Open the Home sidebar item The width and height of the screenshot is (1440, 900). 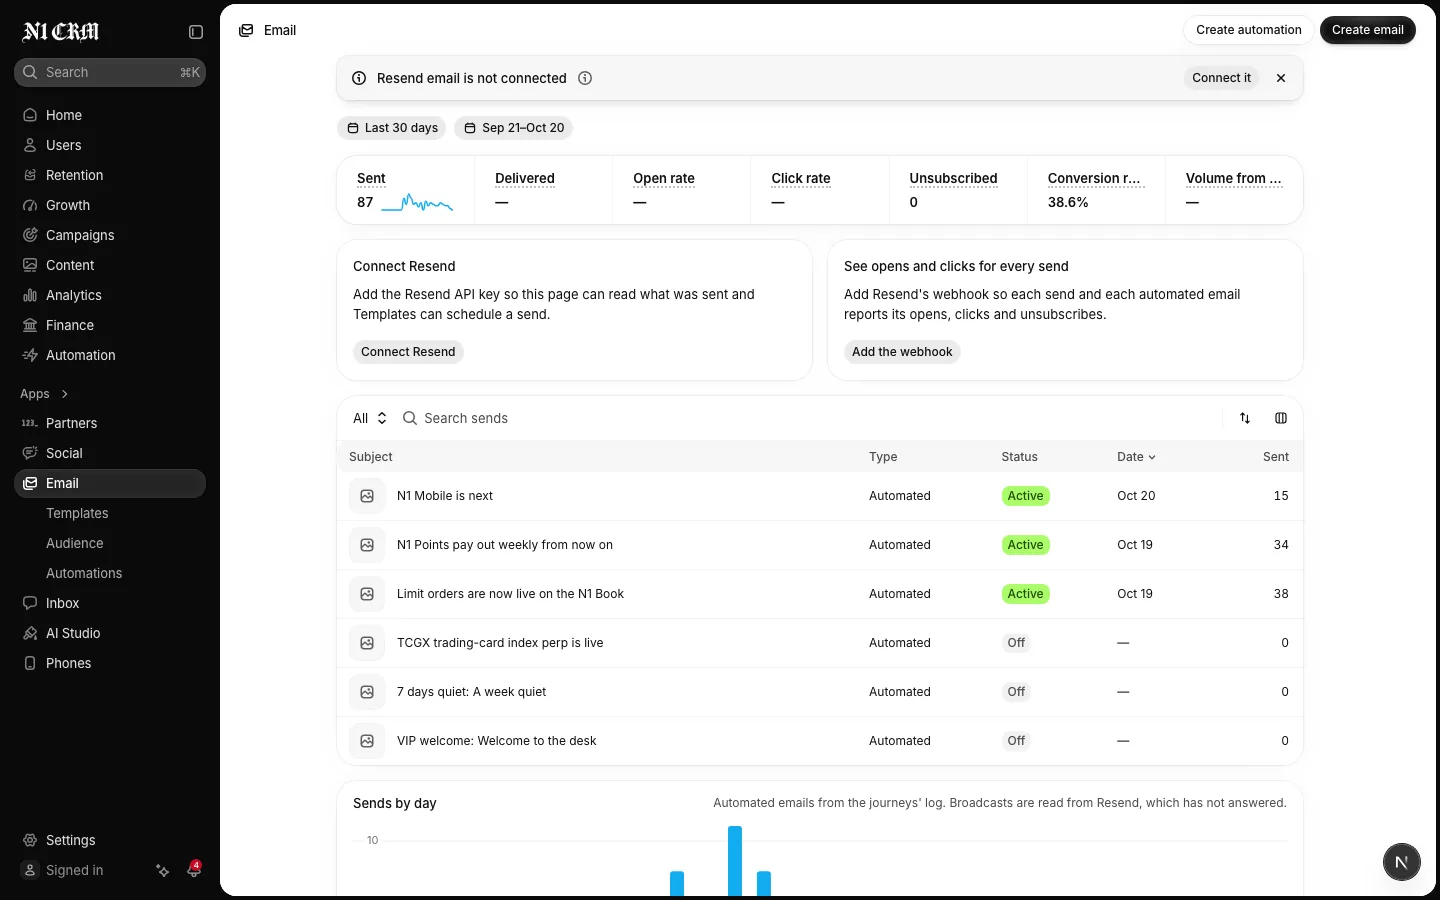(x=110, y=115)
